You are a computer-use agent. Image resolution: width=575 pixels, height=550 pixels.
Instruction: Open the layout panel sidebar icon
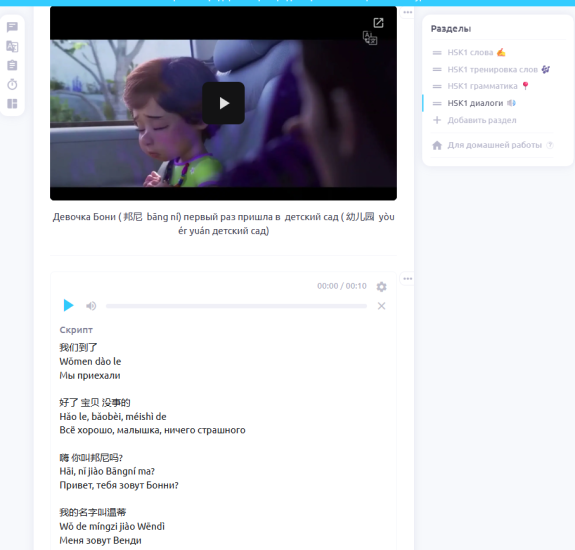tap(12, 104)
